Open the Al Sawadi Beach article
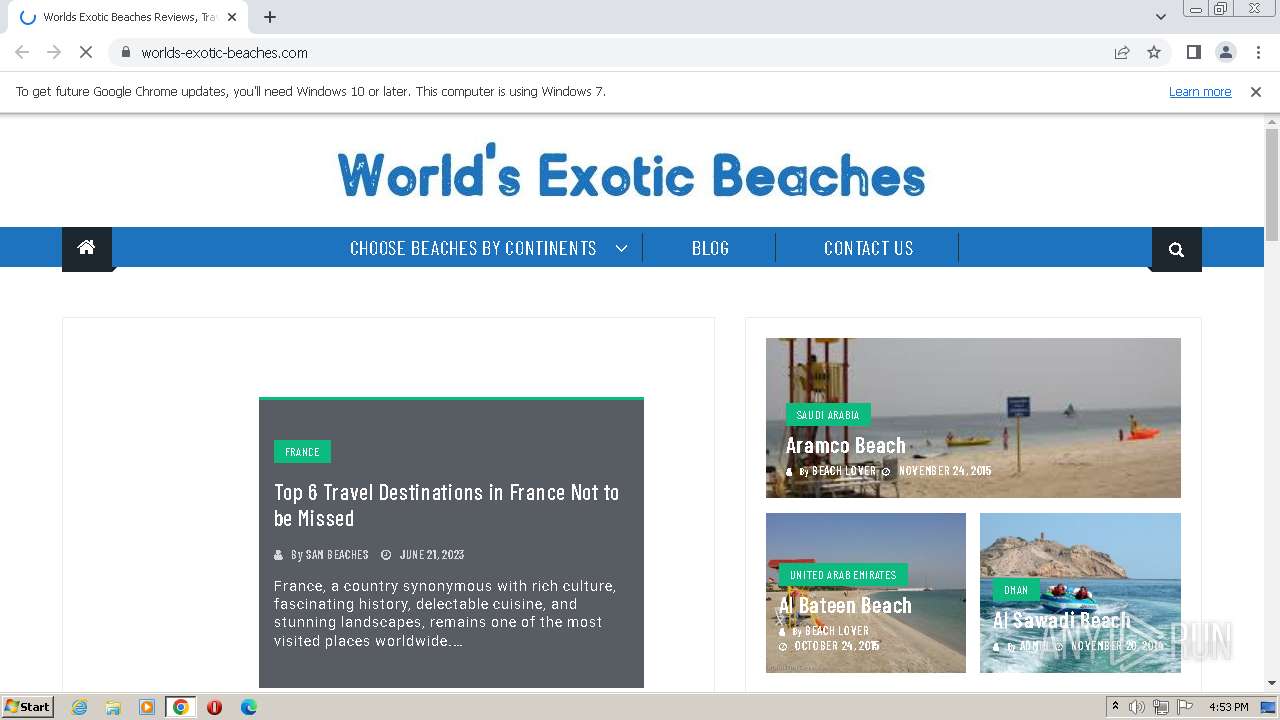Viewport: 1280px width, 720px height. [1062, 620]
